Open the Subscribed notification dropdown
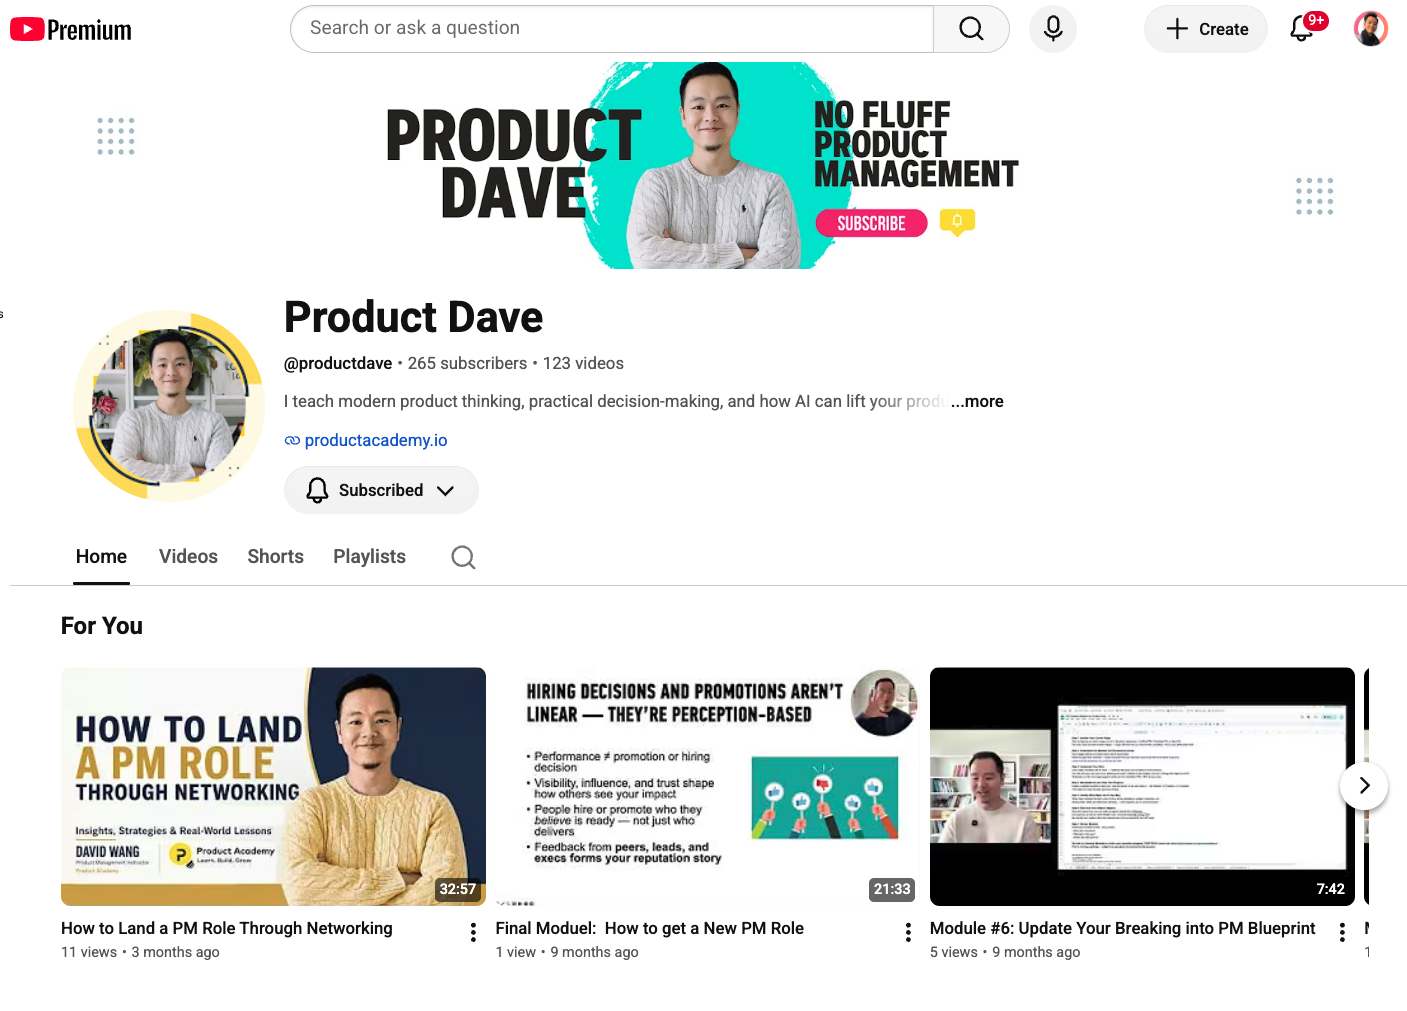Screen dimensions: 1407x1011 [381, 490]
